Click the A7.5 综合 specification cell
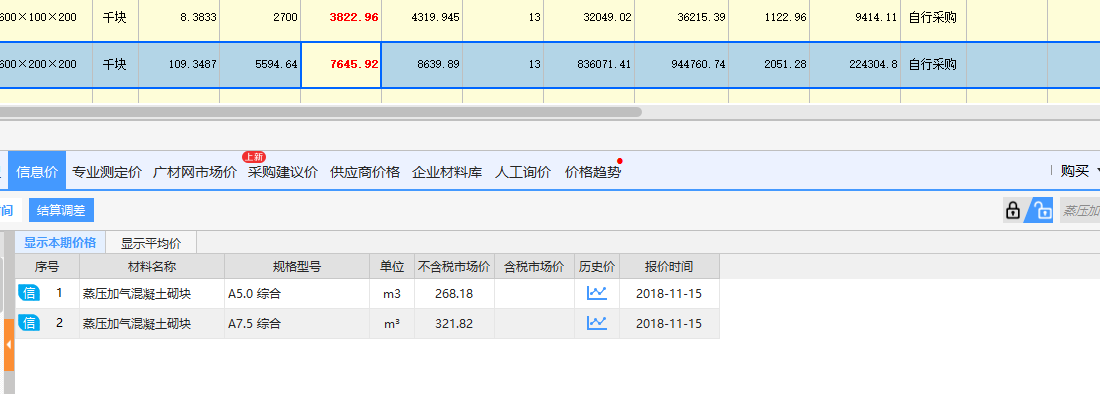Image resolution: width=1100 pixels, height=394 pixels. [x=297, y=323]
